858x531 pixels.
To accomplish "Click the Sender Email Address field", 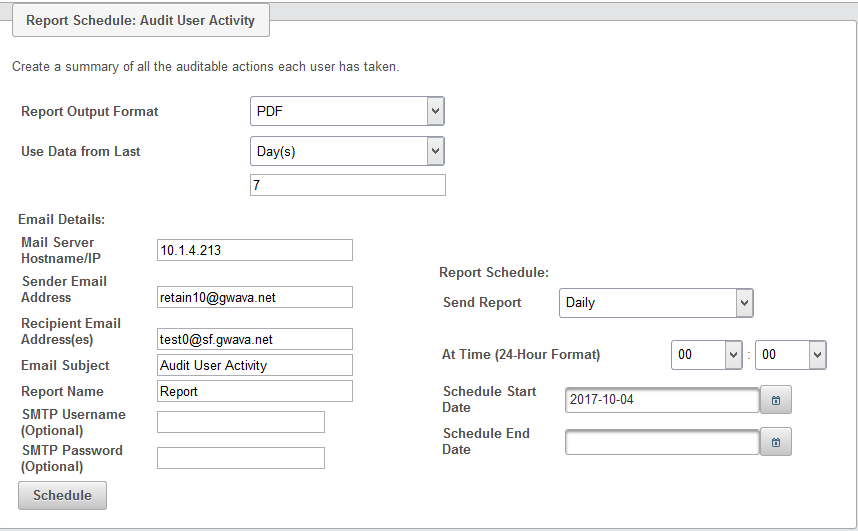I will pos(255,297).
